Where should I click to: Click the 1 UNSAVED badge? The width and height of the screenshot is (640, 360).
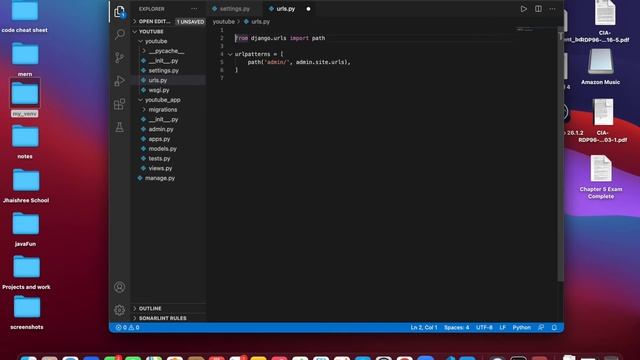[x=190, y=22]
